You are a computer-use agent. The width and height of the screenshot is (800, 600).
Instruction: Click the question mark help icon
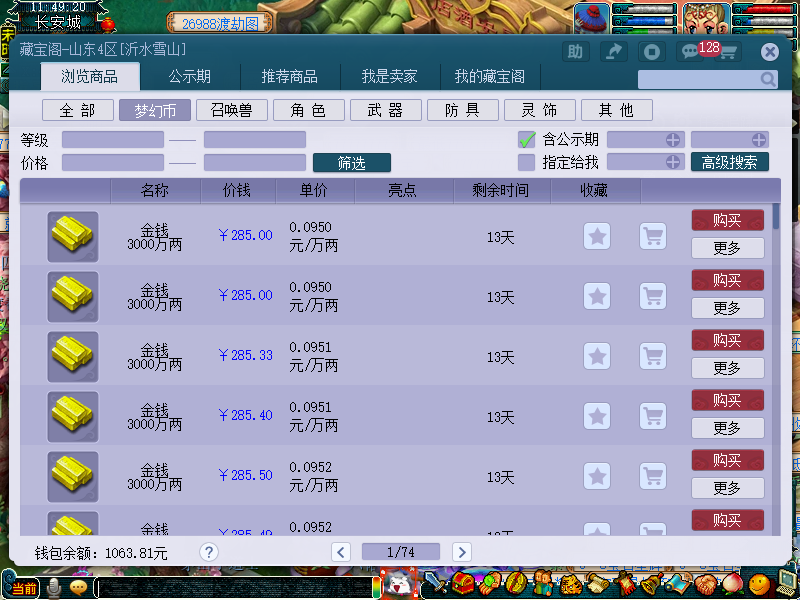coord(209,552)
